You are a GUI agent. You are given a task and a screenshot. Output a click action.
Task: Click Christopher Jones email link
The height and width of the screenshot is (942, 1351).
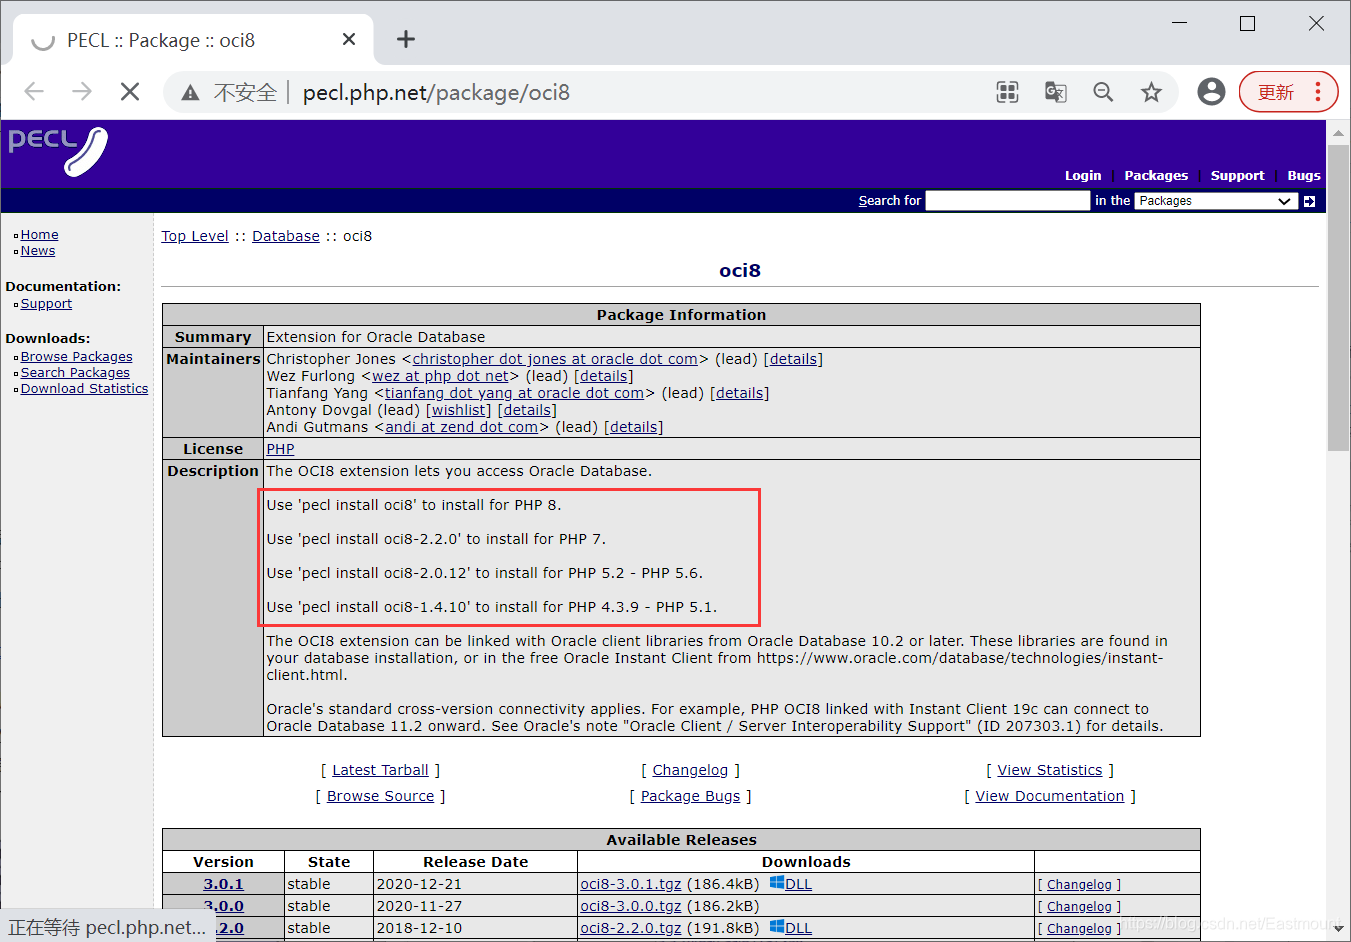(x=555, y=359)
